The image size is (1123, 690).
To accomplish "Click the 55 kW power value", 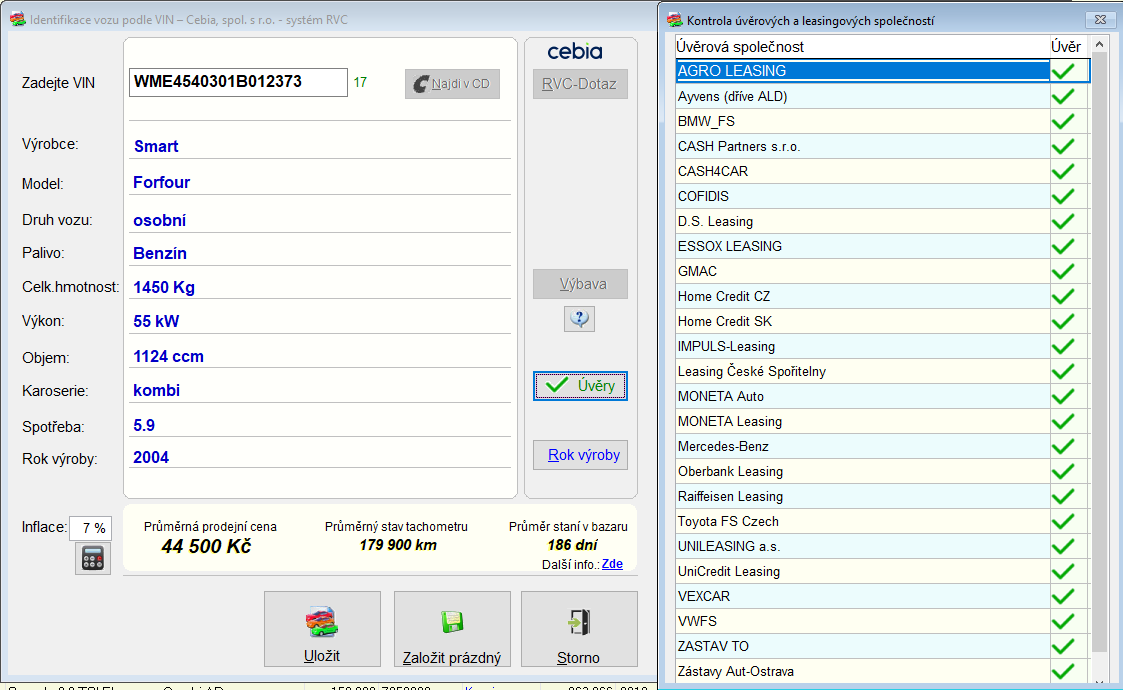I will [156, 321].
